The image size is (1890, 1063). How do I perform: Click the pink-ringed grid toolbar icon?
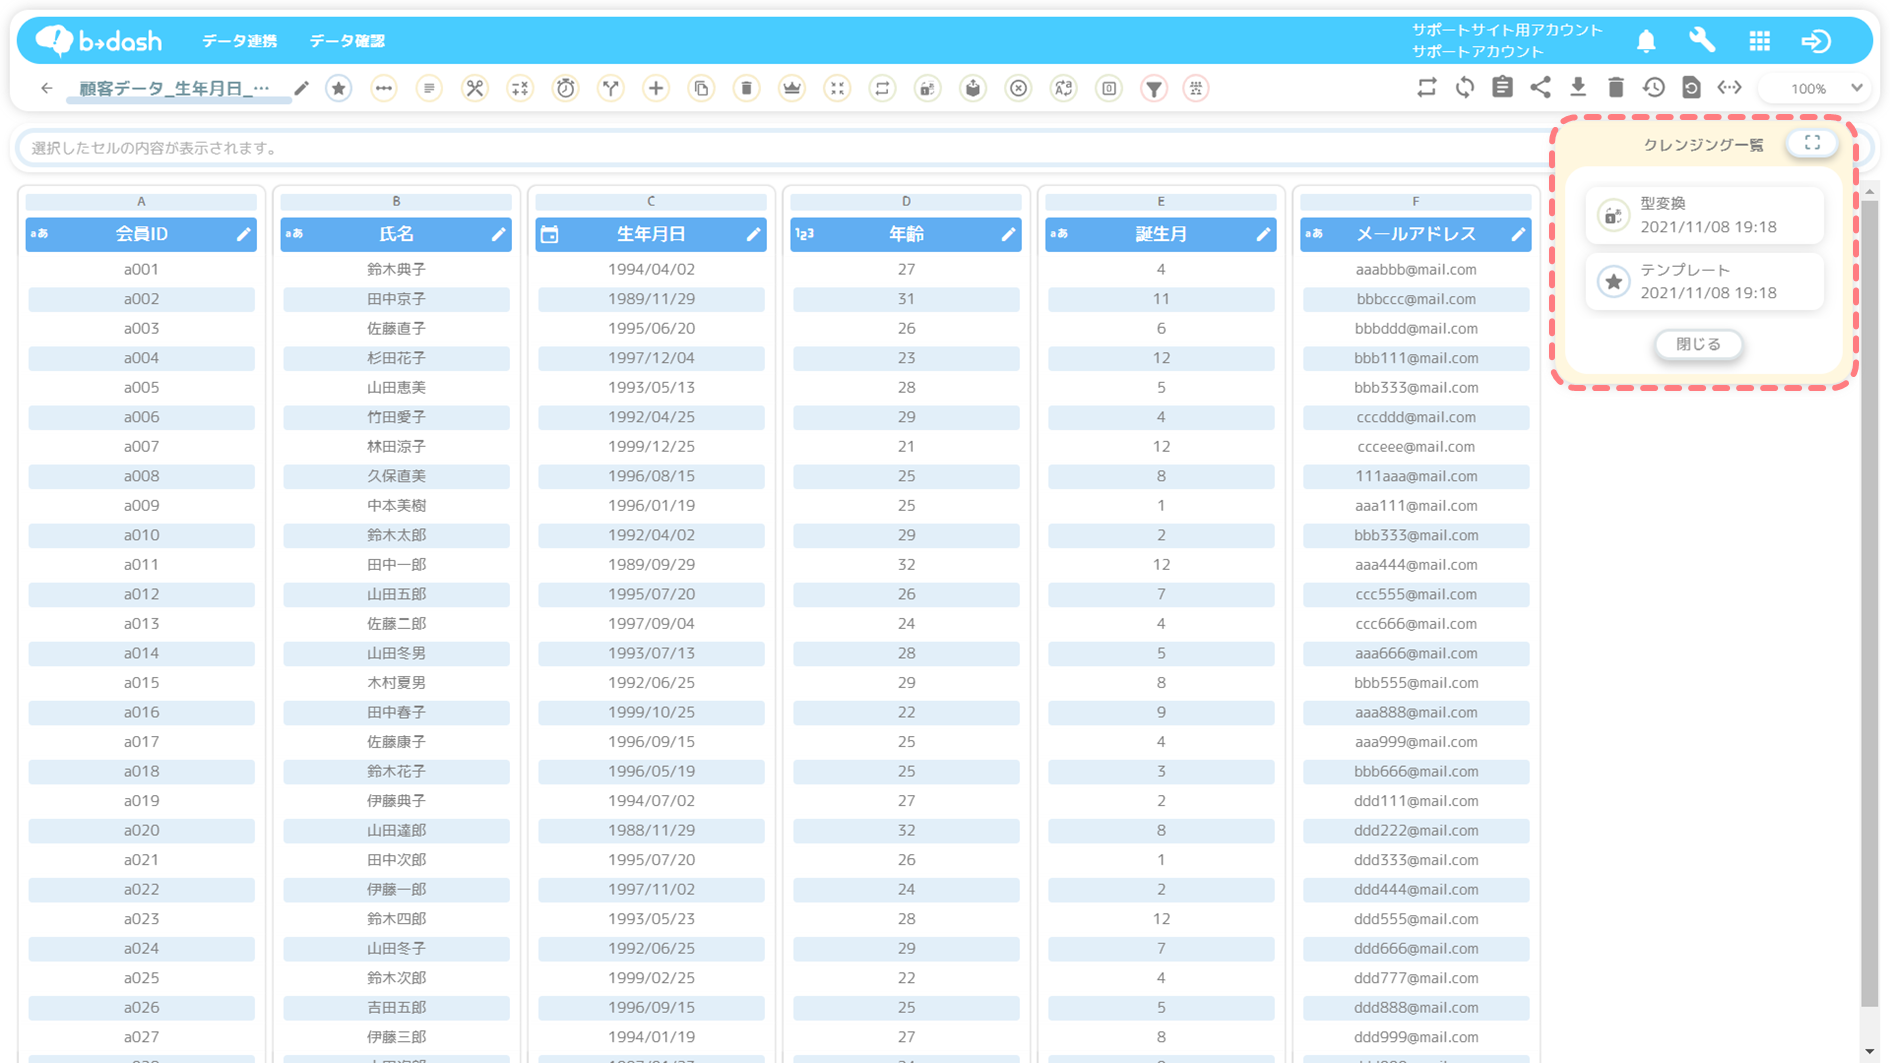[1196, 88]
